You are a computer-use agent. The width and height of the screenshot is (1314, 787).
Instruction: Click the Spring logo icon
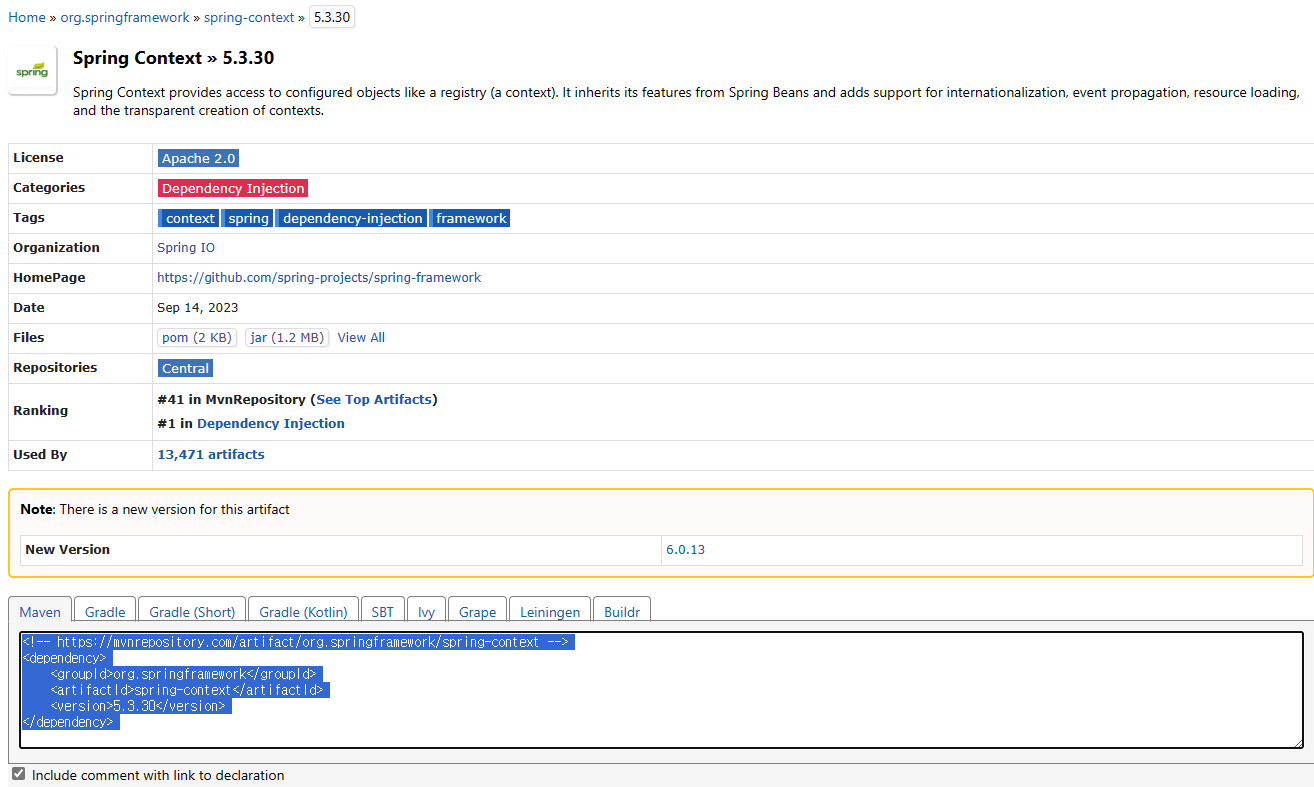pos(33,70)
